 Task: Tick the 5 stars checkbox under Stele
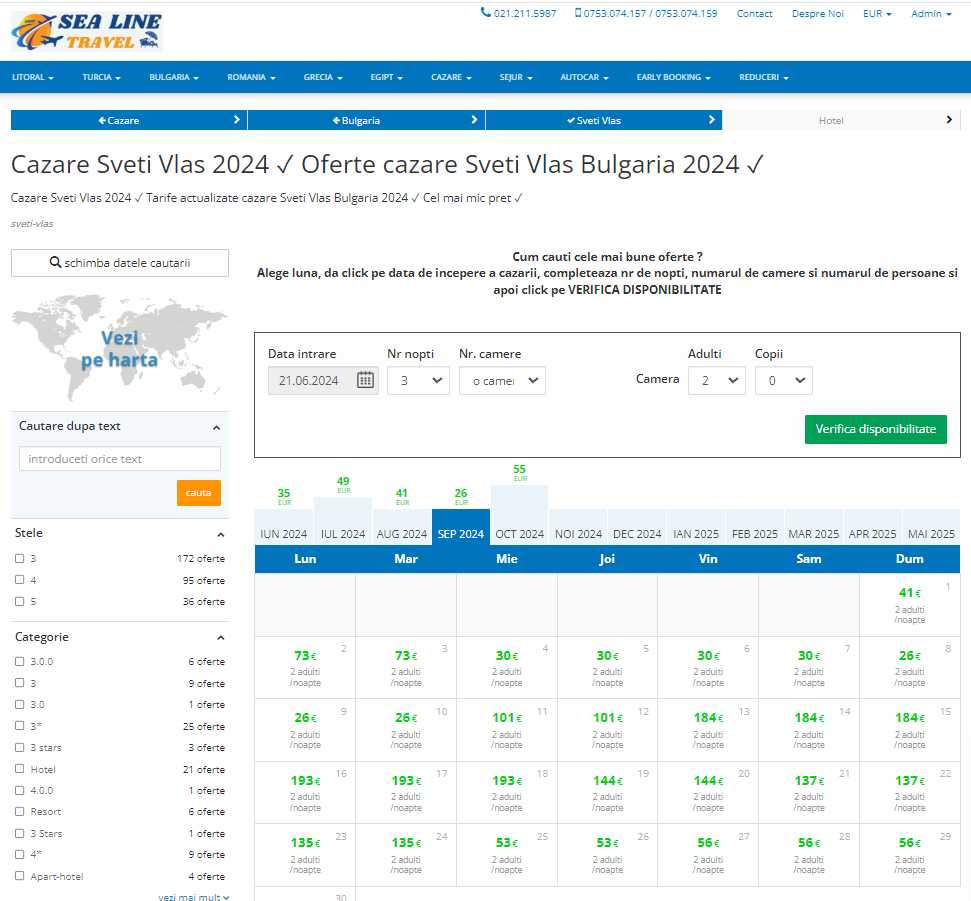click(20, 601)
